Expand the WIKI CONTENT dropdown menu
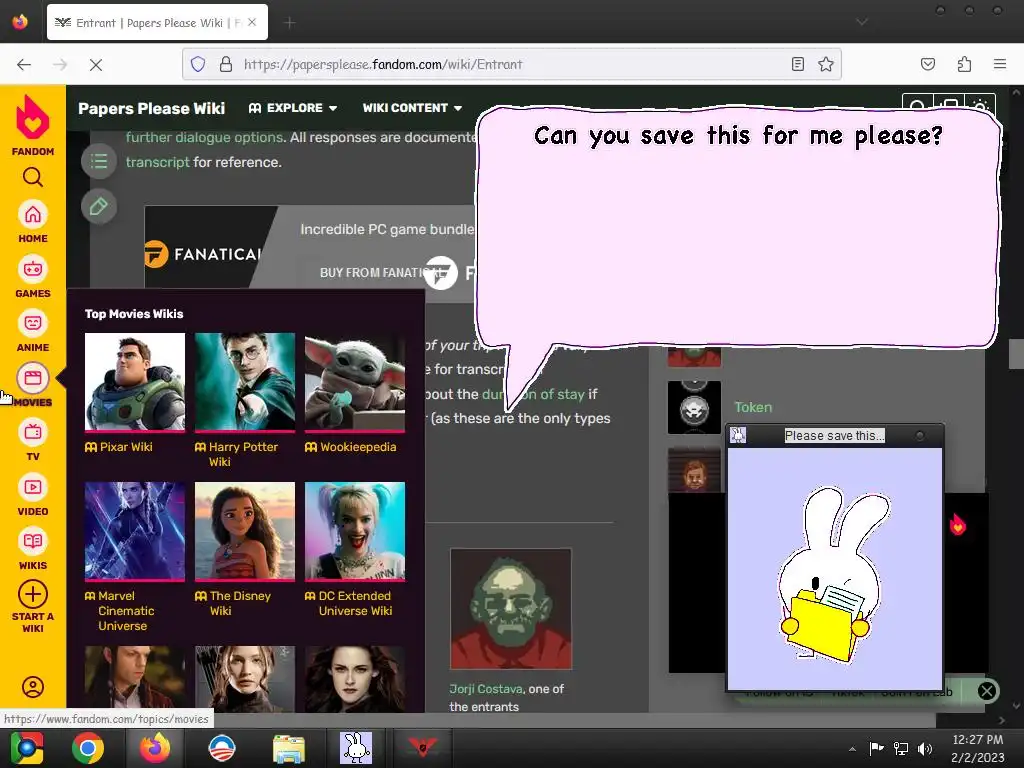 [412, 108]
